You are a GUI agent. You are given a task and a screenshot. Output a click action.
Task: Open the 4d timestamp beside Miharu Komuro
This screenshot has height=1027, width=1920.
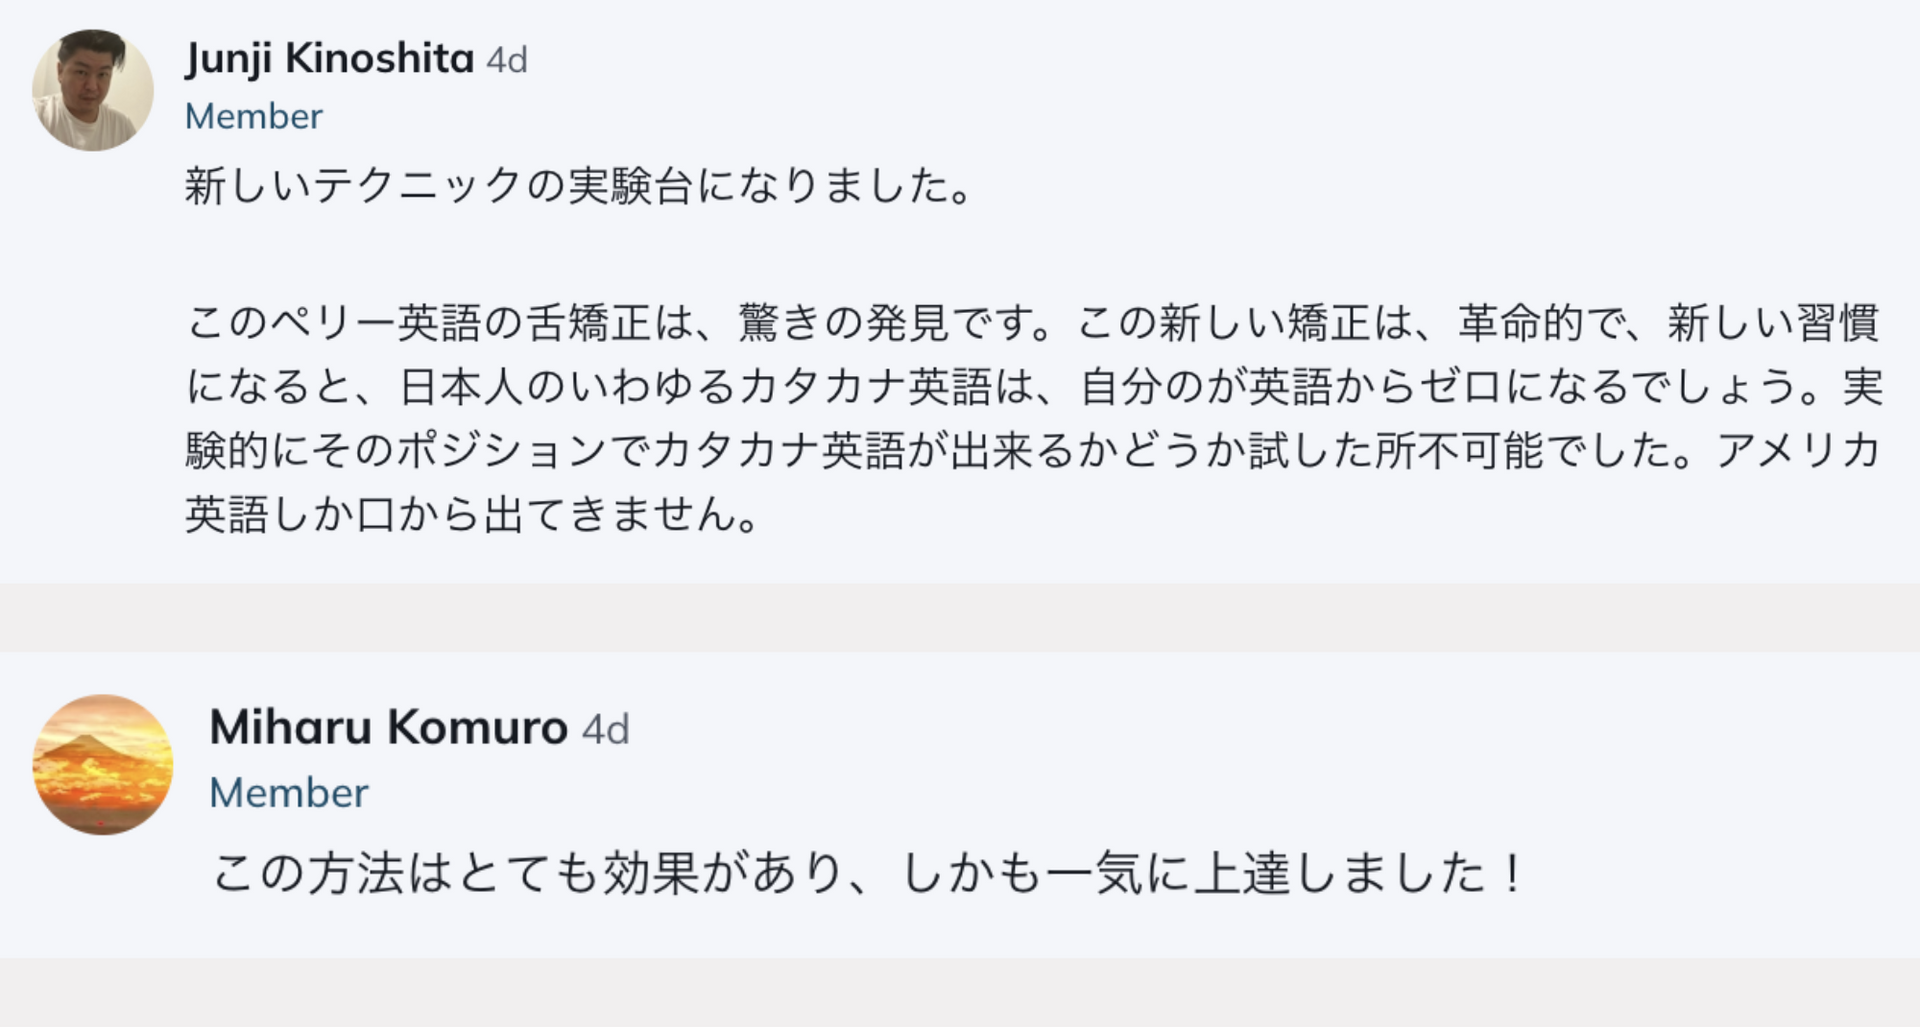[x=606, y=729]
